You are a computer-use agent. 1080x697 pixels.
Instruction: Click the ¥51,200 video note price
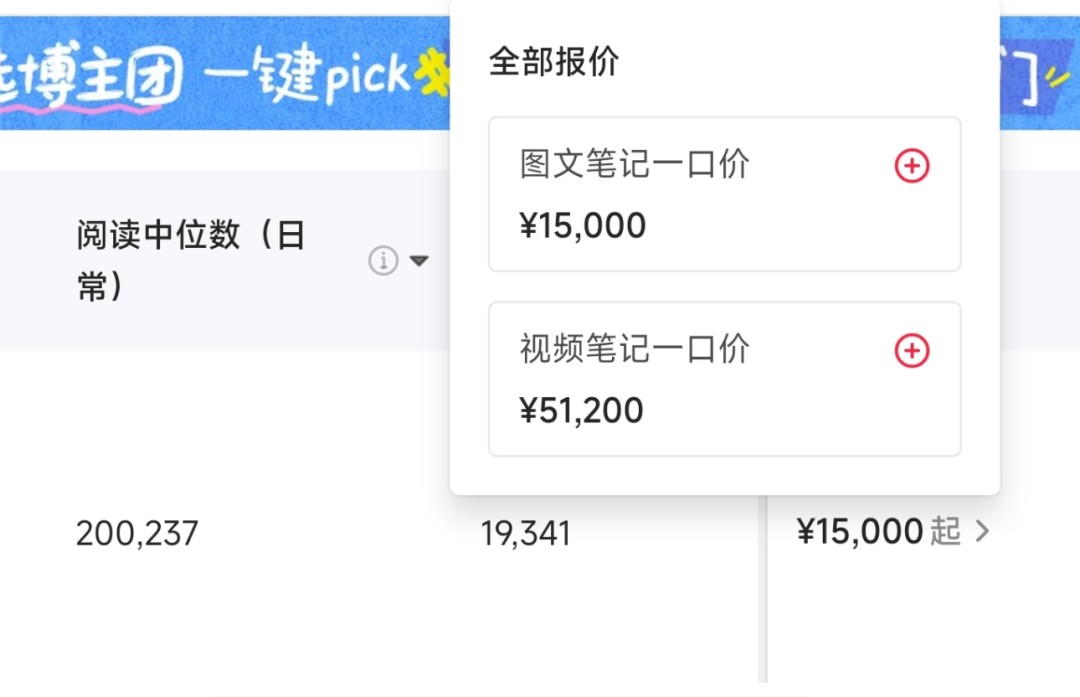point(581,411)
